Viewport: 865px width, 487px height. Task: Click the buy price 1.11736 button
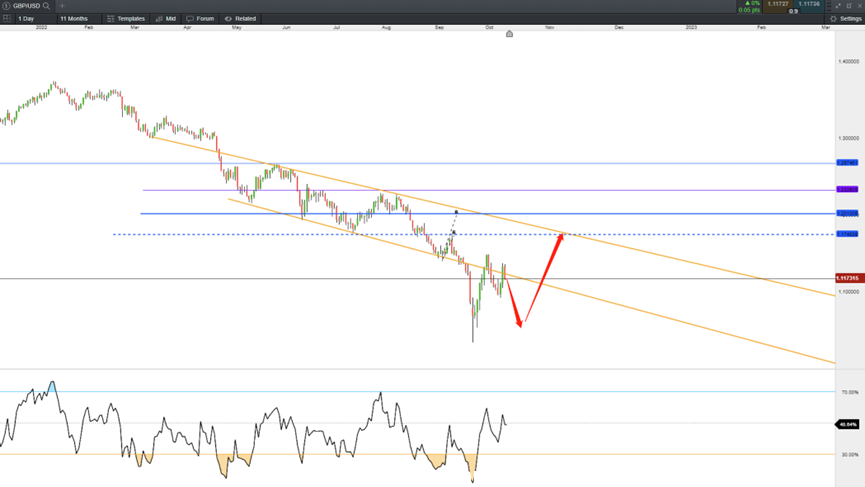809,4
